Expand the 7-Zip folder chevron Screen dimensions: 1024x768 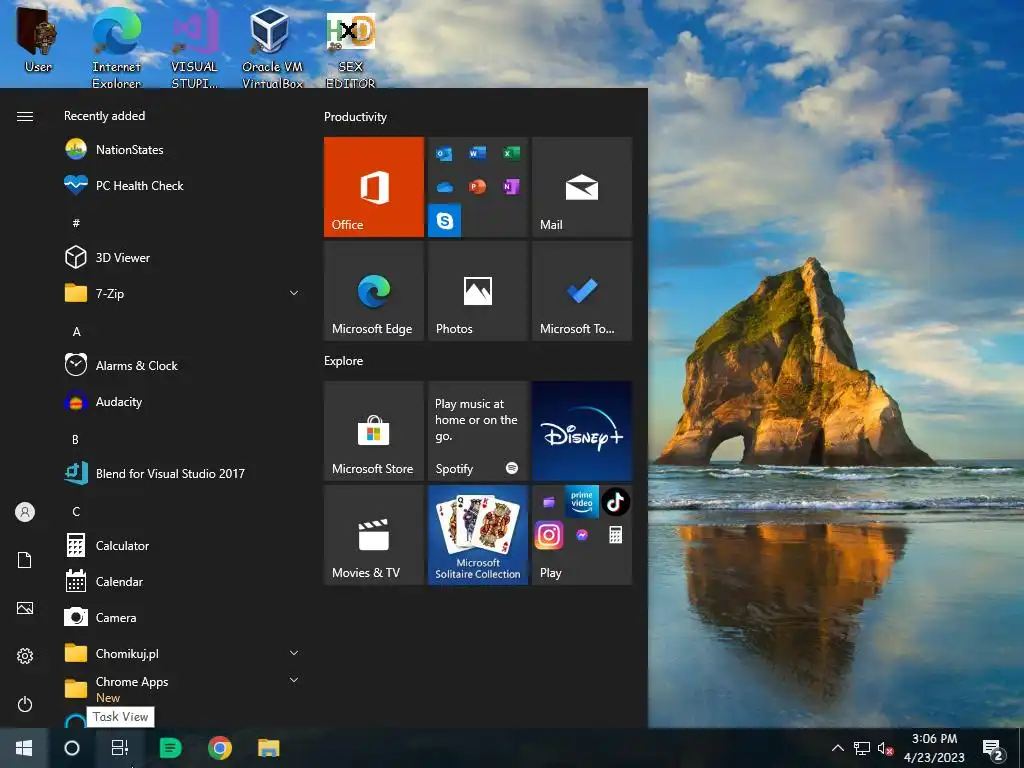(294, 293)
